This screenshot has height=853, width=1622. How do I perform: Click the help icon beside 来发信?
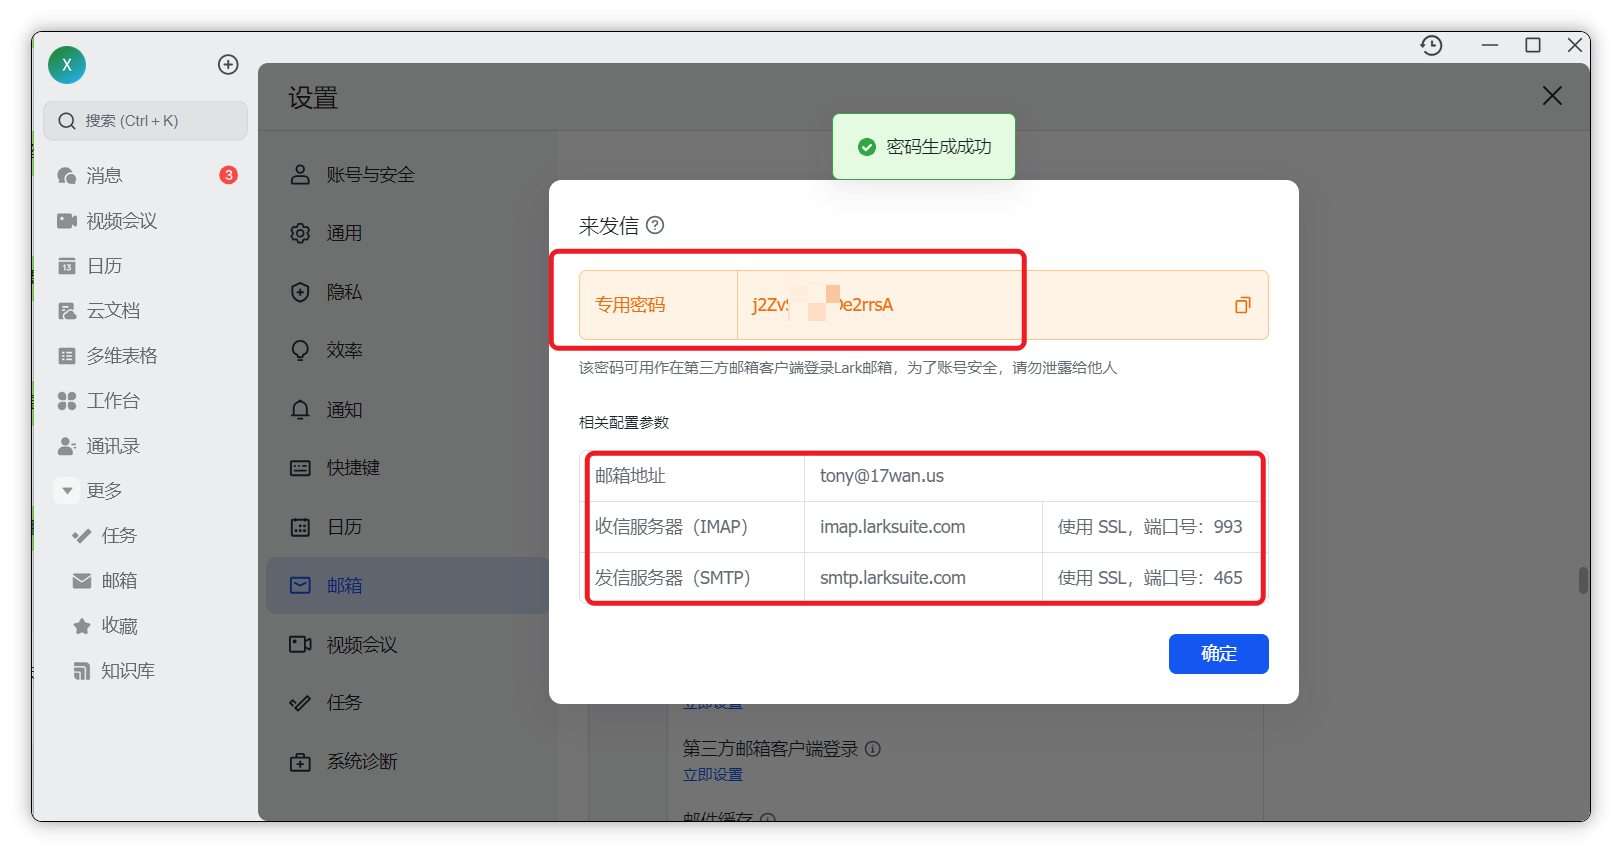655,225
